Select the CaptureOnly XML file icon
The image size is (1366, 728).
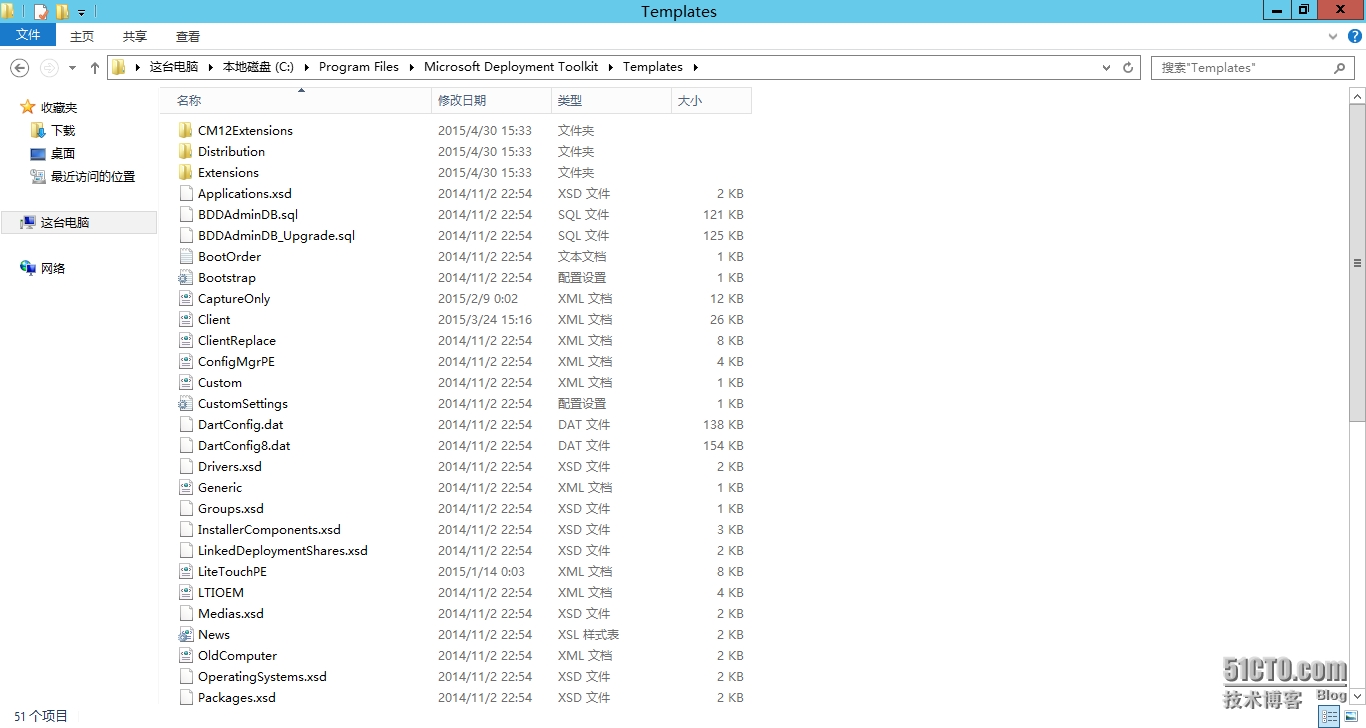(x=185, y=298)
